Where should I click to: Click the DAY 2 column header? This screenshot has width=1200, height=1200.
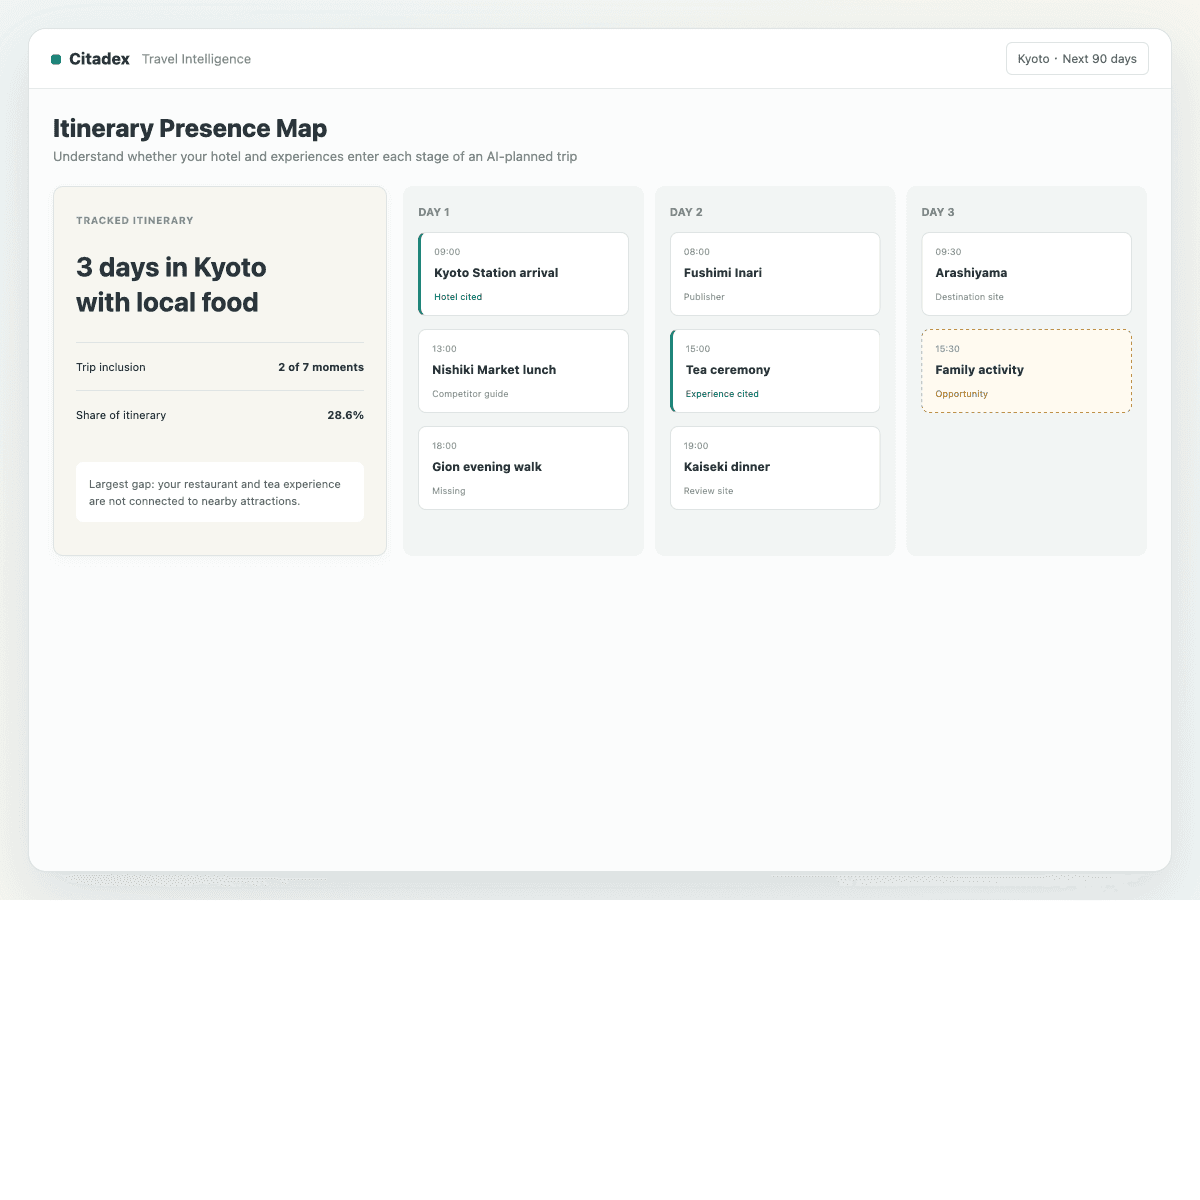point(686,212)
